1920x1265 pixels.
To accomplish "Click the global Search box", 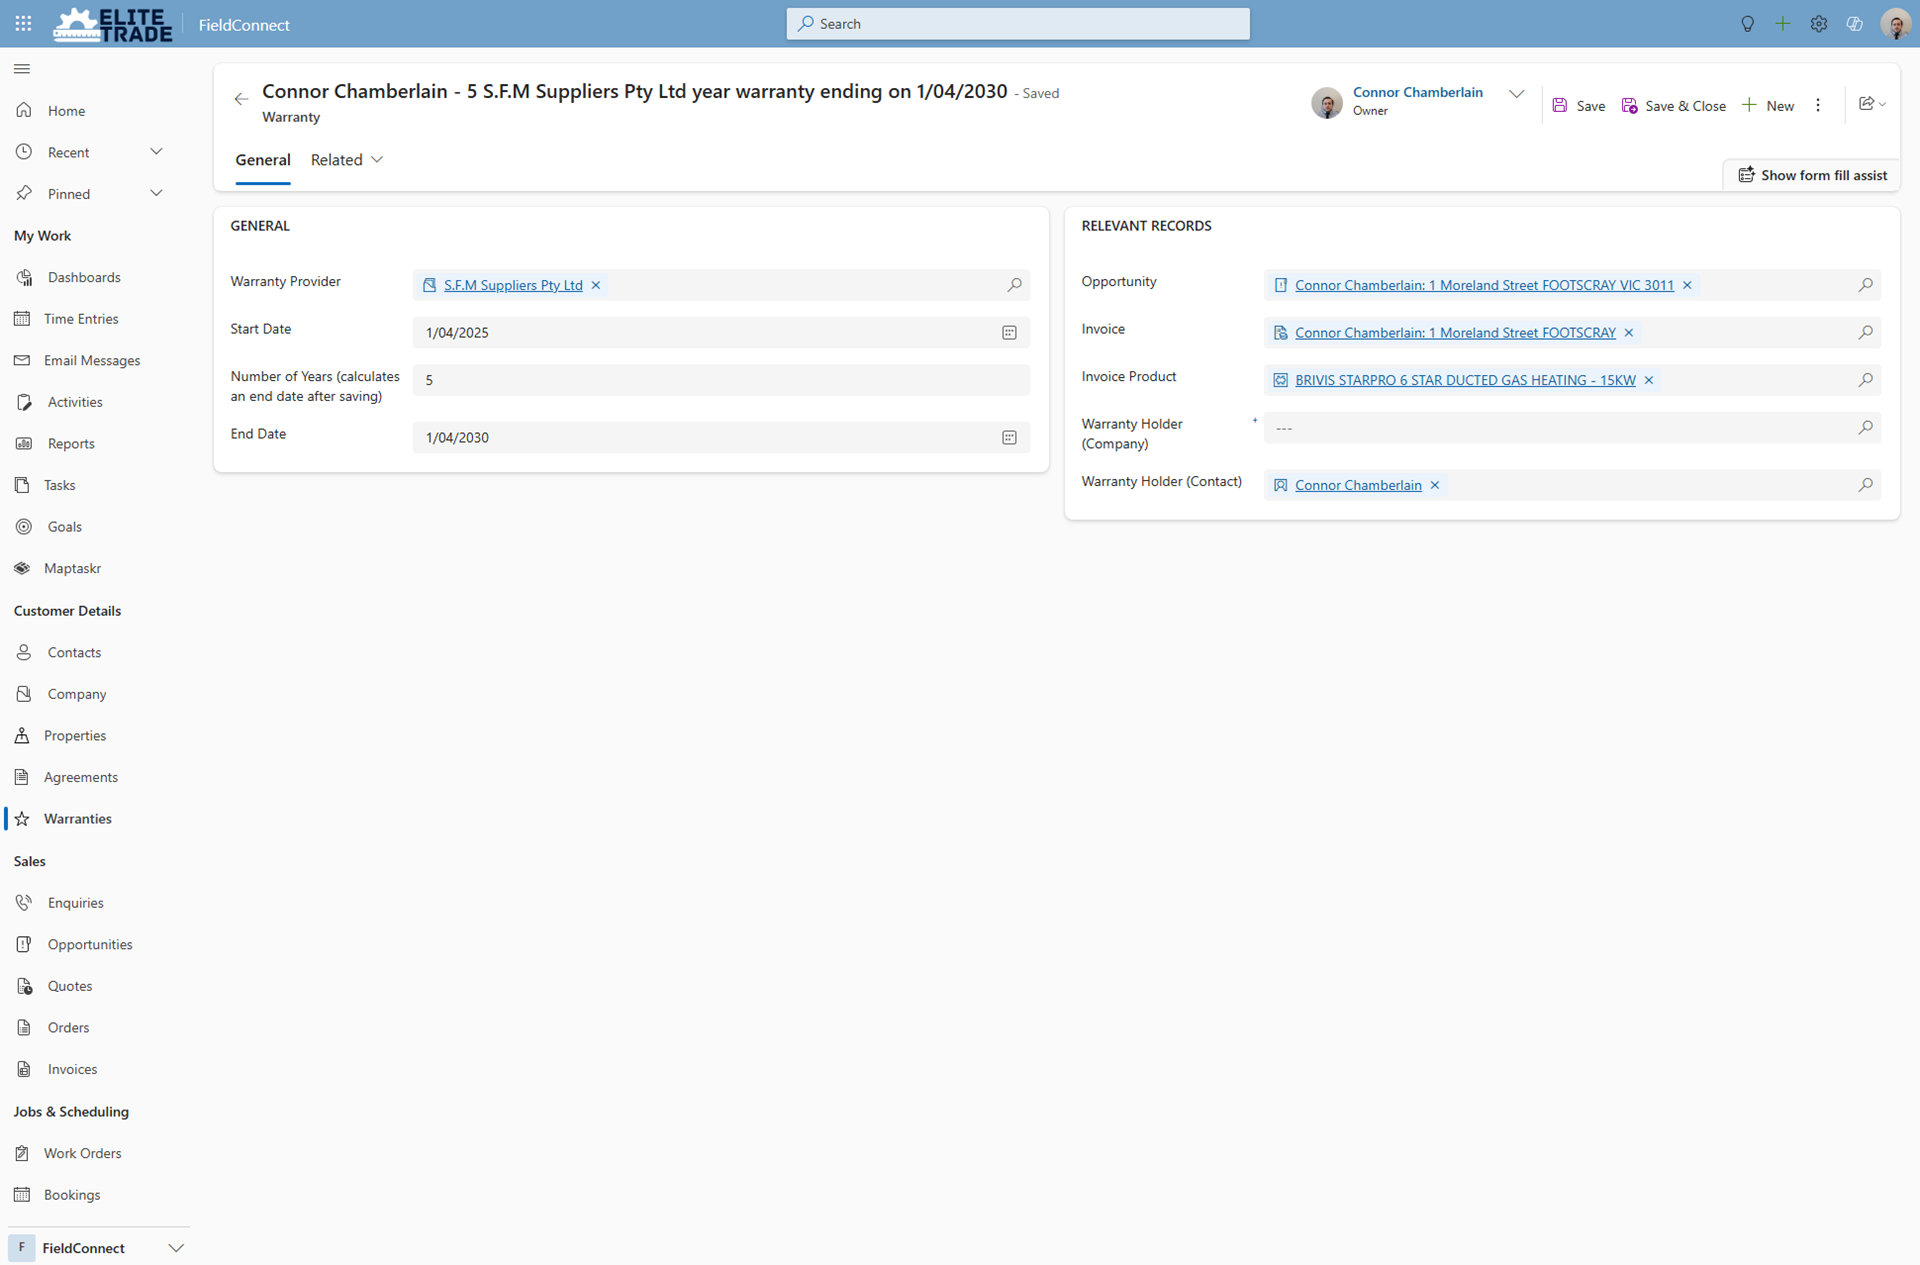I will (1018, 24).
